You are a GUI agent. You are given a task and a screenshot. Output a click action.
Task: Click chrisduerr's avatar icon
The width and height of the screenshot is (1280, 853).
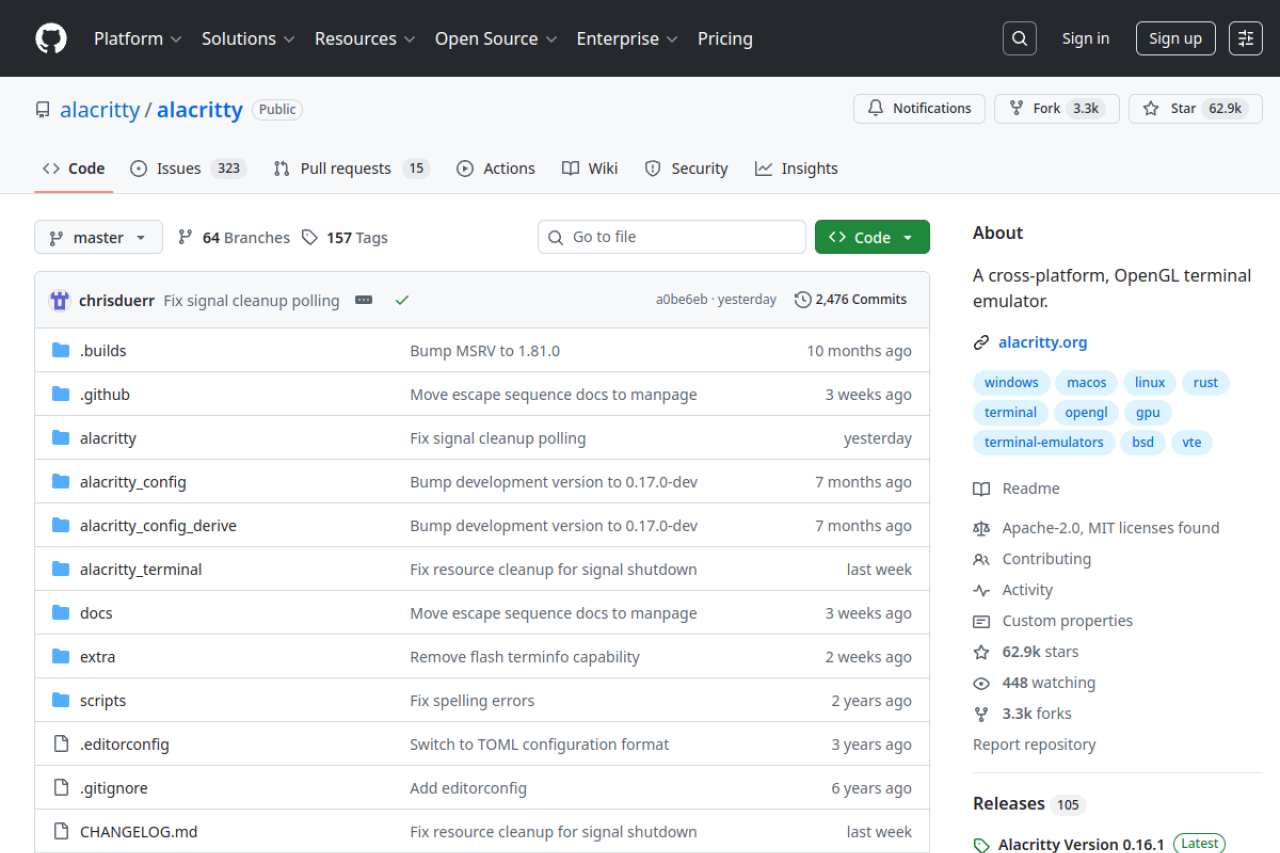tap(59, 299)
